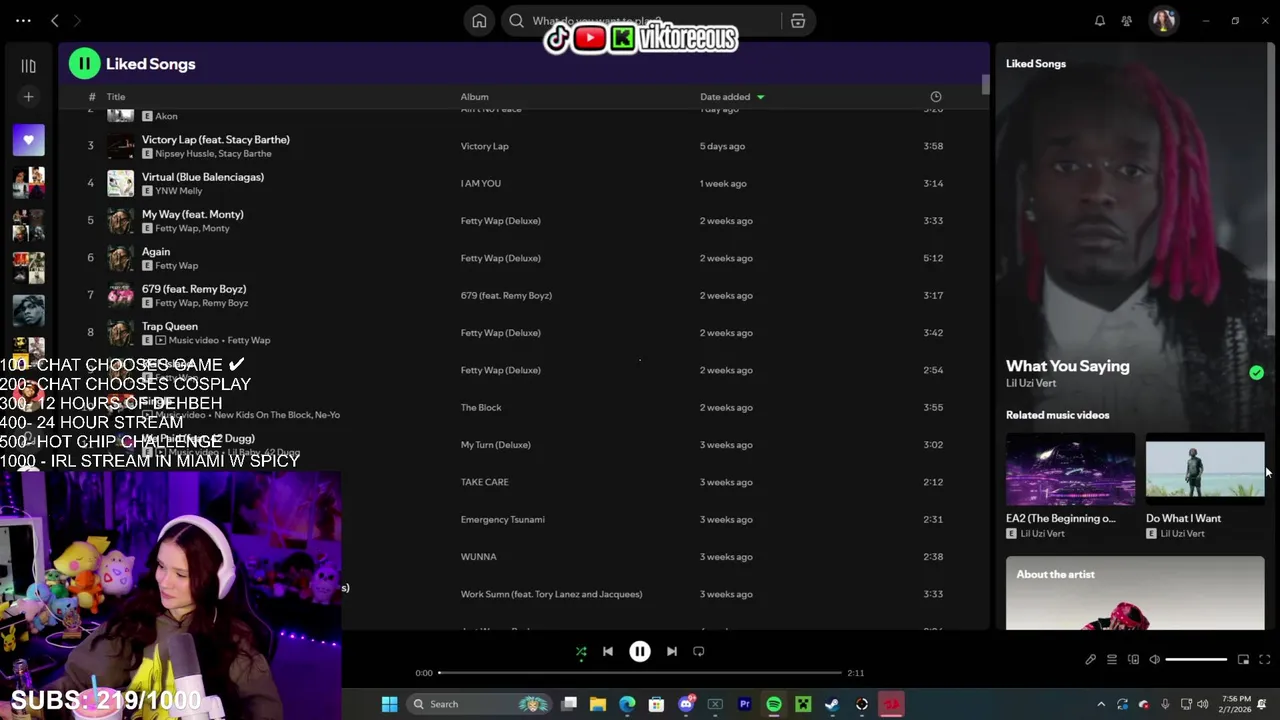Sort by duration clock icon
This screenshot has height=720, width=1280.
click(936, 97)
